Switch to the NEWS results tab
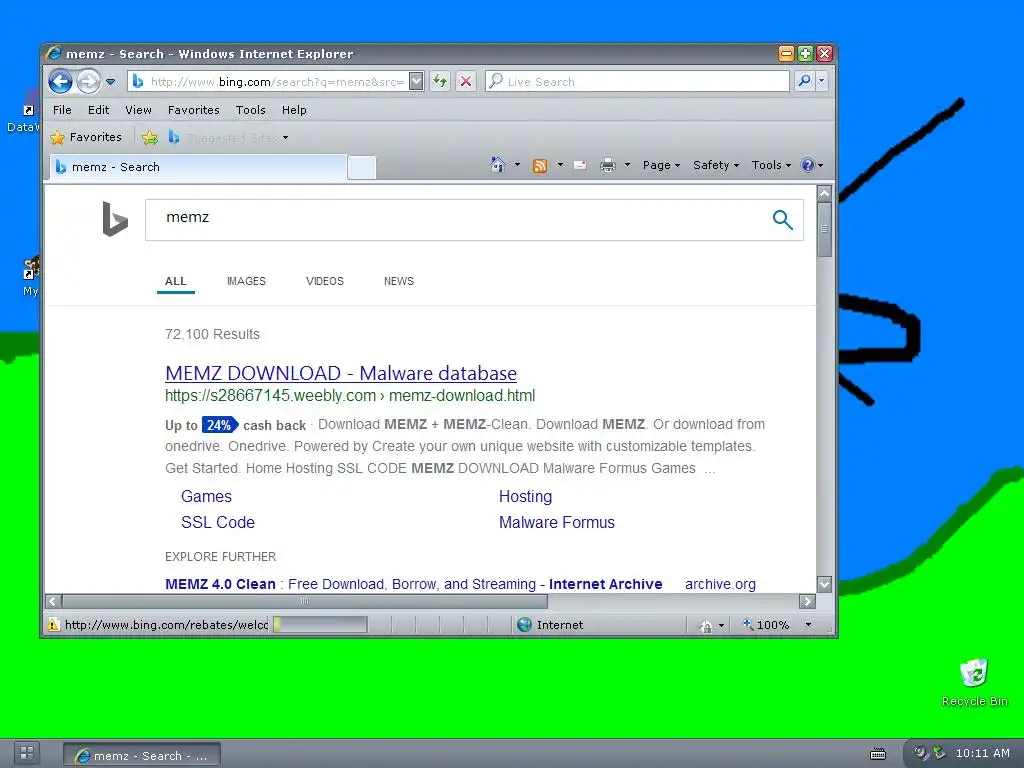The image size is (1024, 768). pos(398,281)
